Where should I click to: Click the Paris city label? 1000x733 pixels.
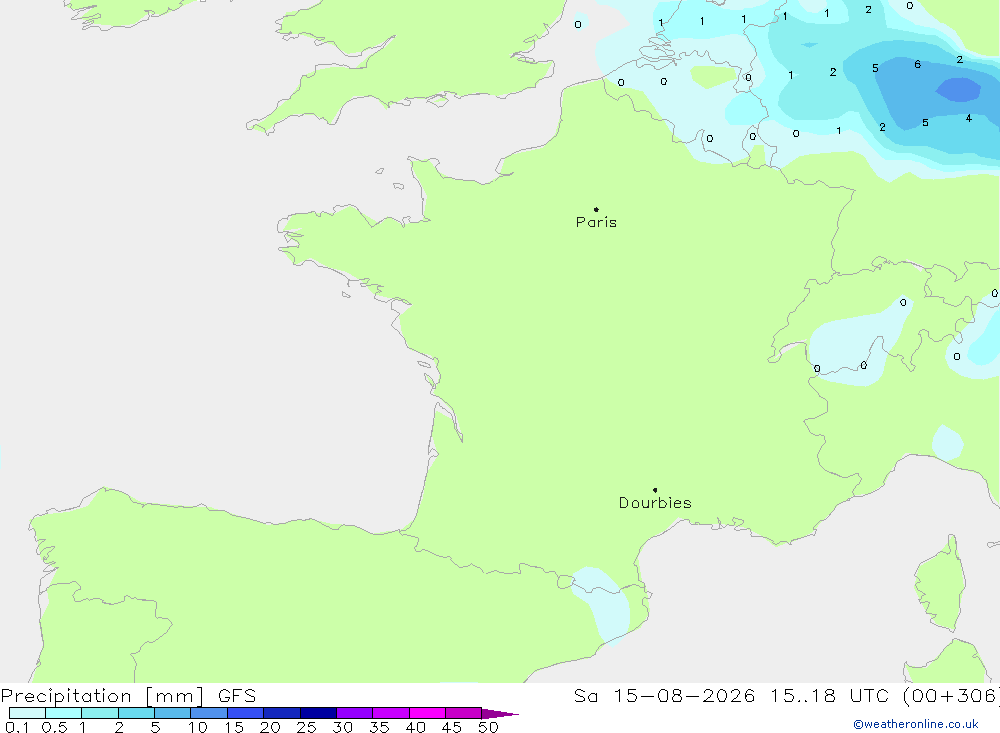596,222
